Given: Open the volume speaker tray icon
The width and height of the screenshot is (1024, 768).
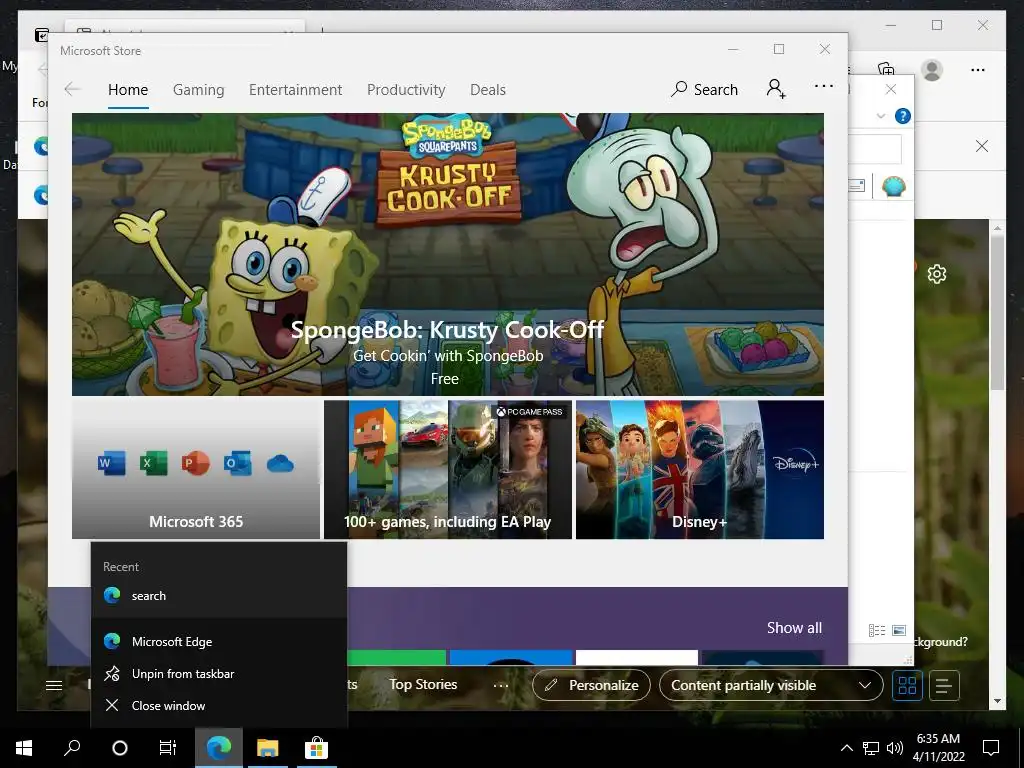Looking at the screenshot, I should pyautogui.click(x=895, y=748).
